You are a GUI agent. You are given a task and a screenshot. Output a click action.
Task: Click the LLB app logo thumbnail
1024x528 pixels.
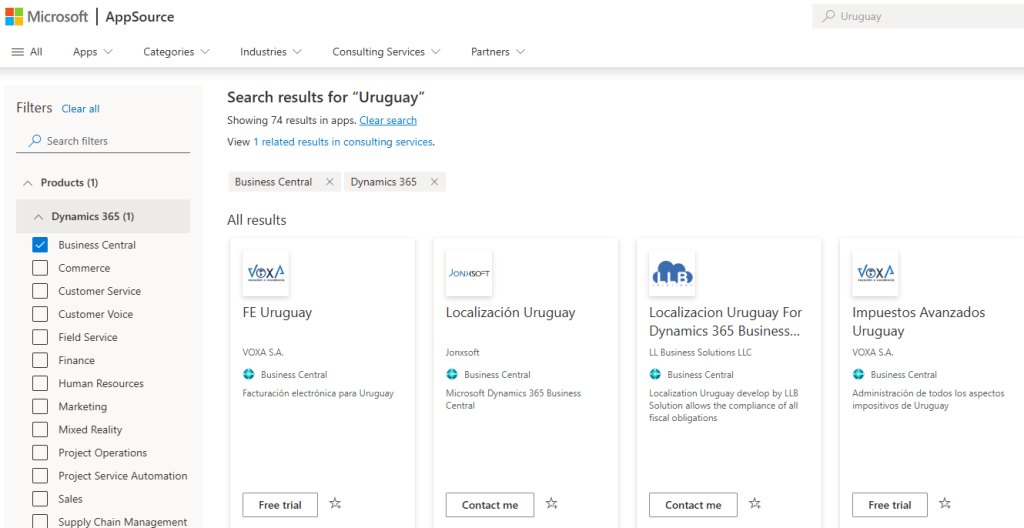[672, 273]
